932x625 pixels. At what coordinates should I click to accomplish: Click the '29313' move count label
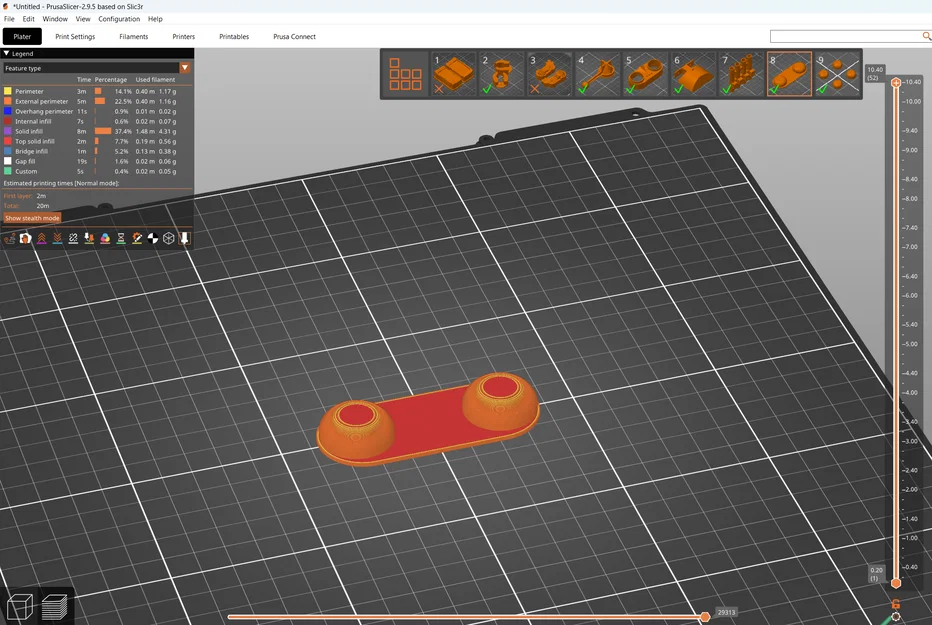726,612
